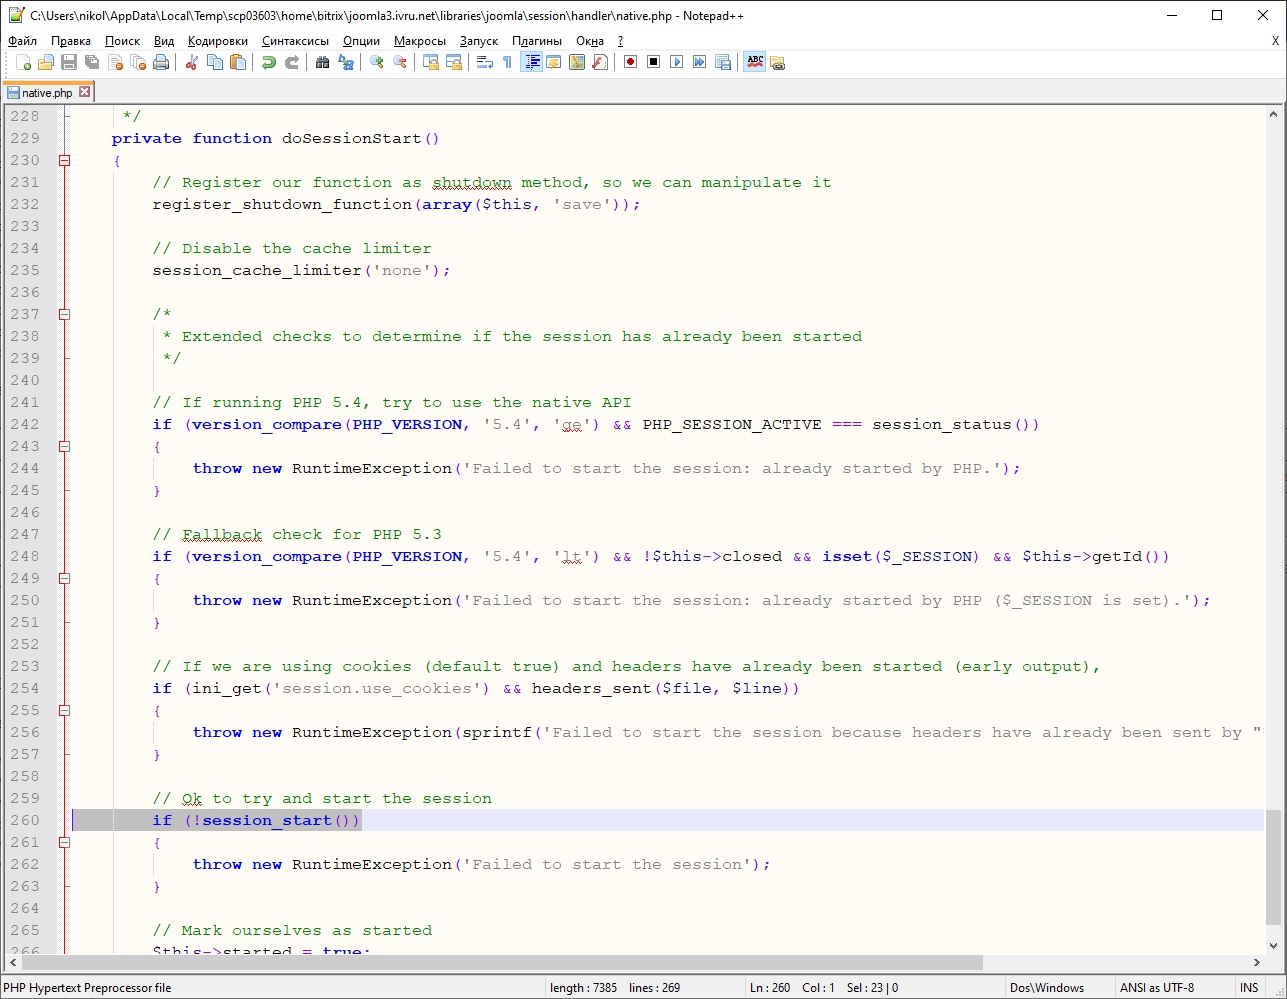Click the INS indicator in status bar

coord(1249,988)
